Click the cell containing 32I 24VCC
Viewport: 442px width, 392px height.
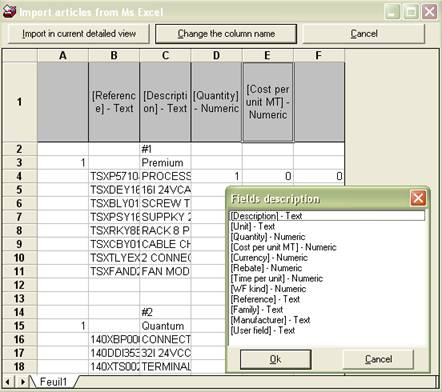(x=165, y=353)
